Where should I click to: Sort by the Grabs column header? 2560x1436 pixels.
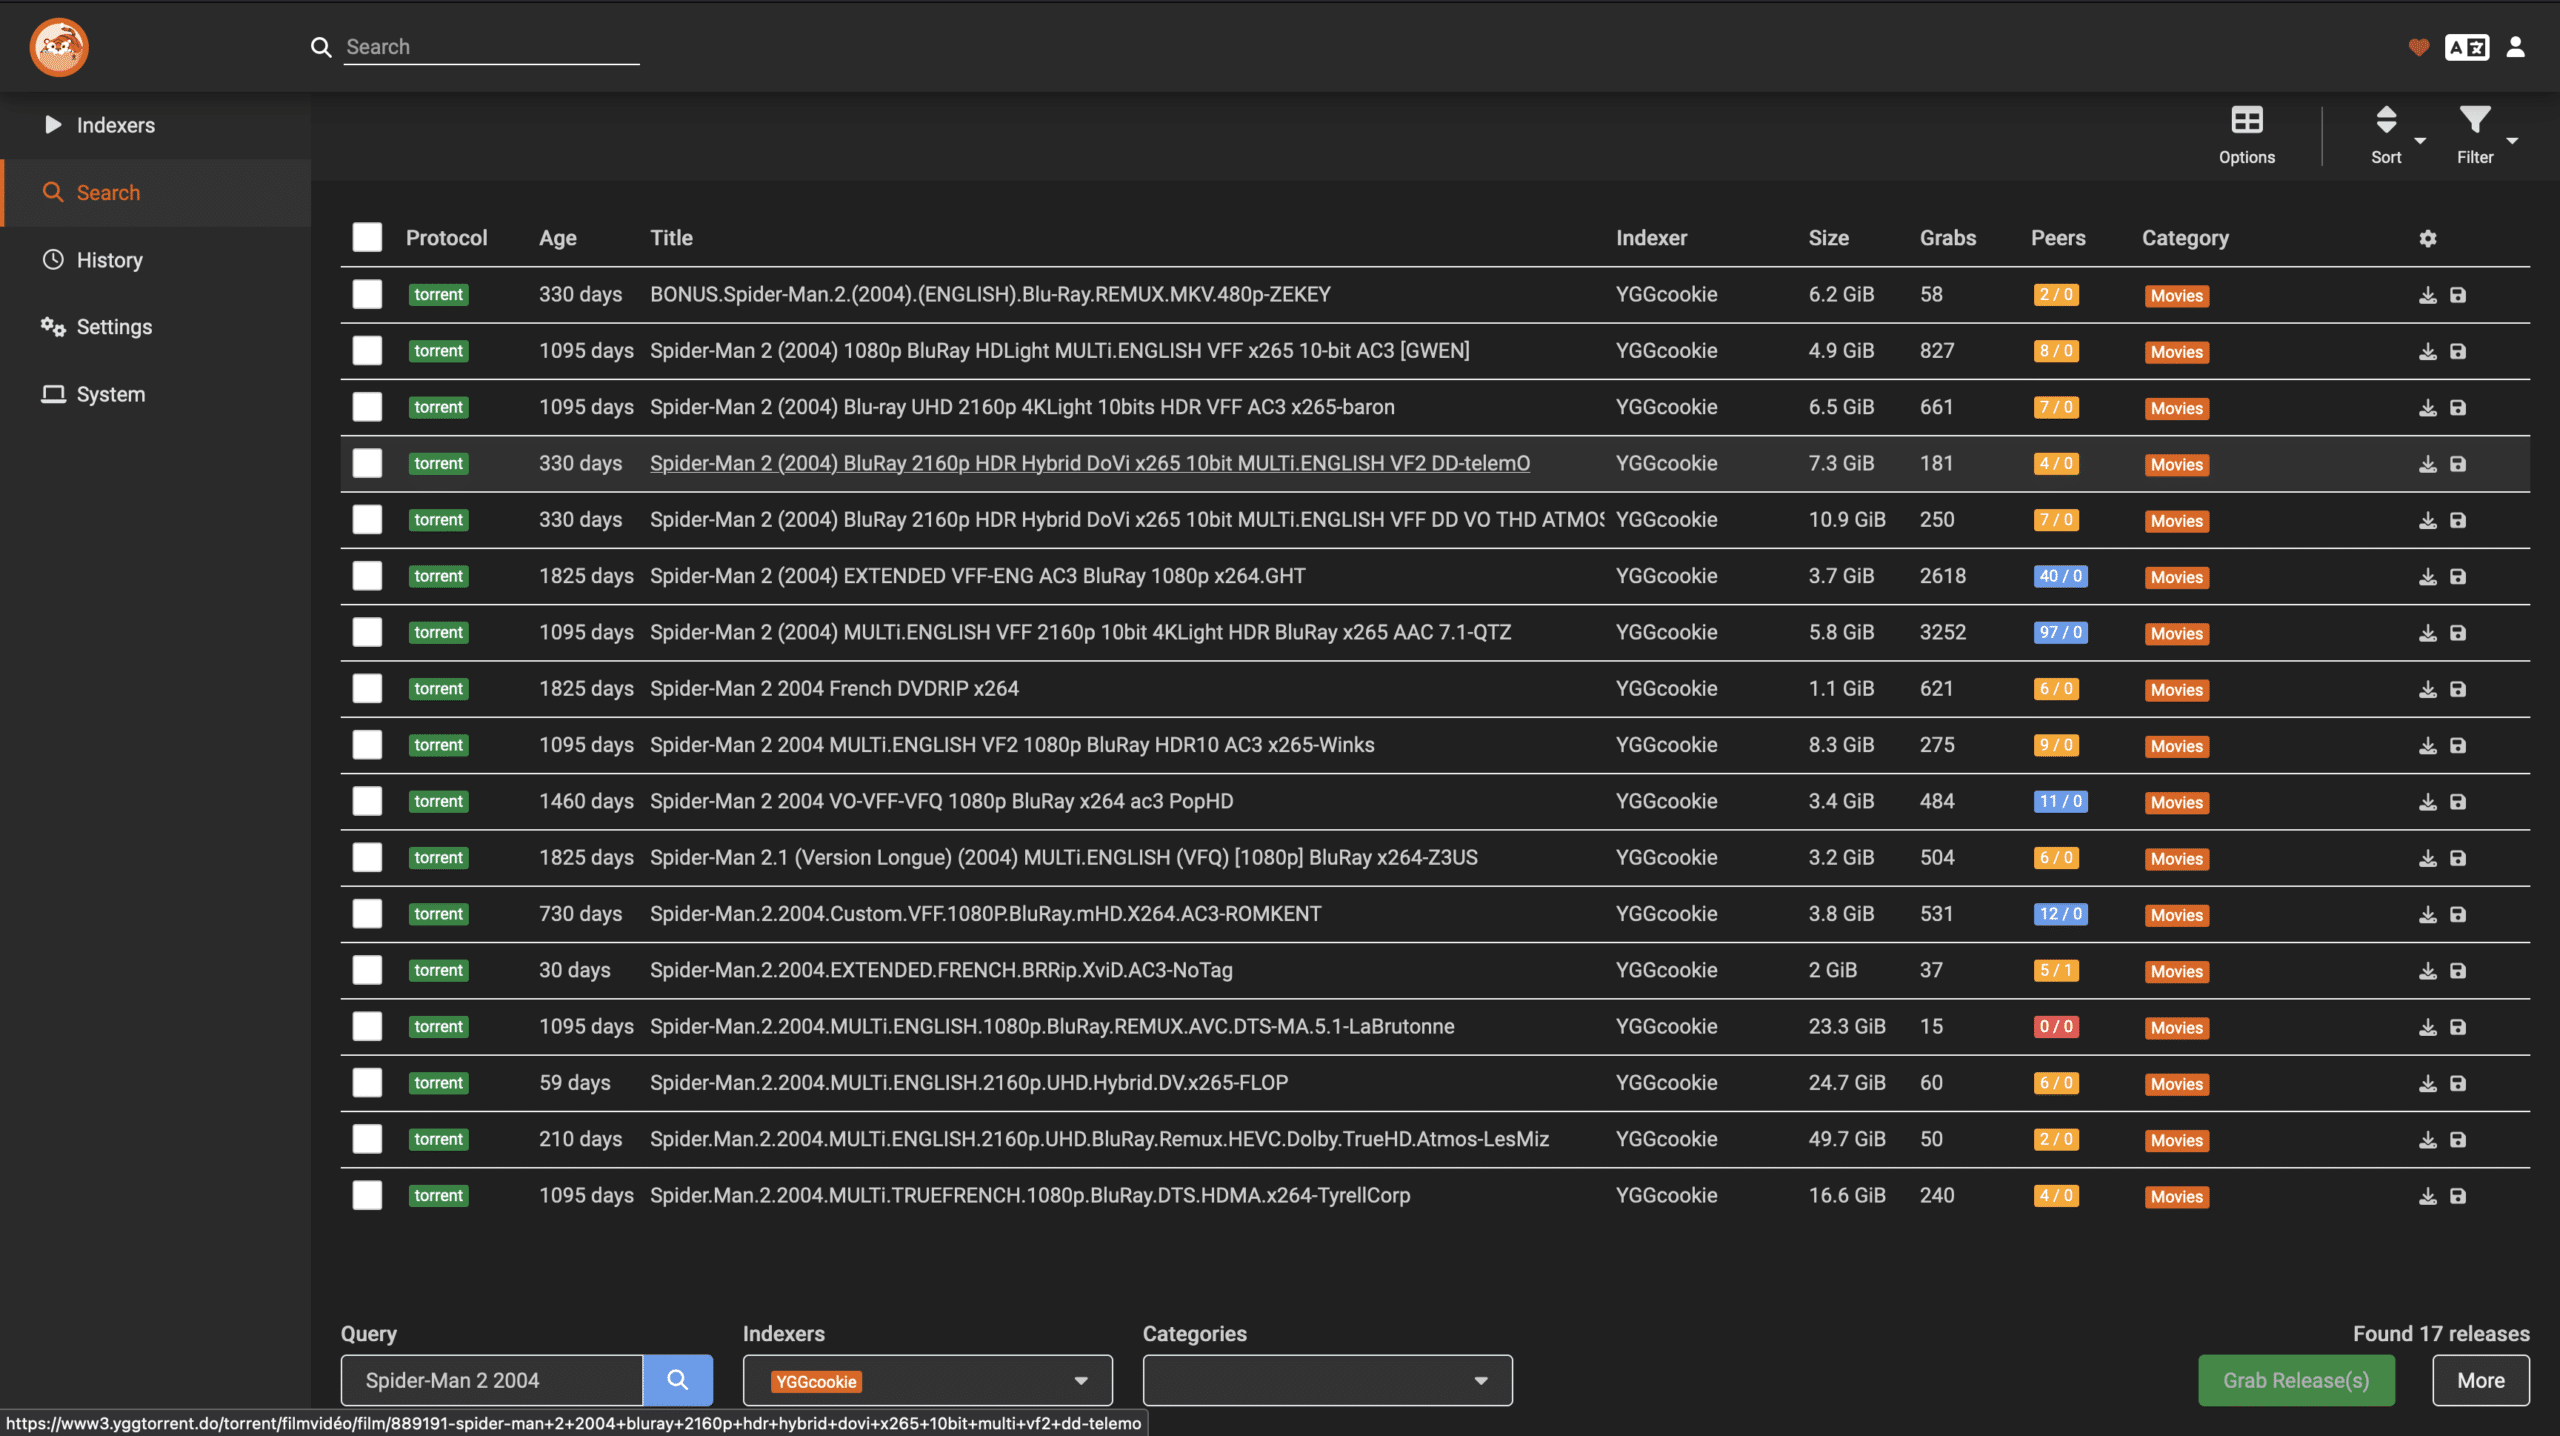(x=1947, y=238)
